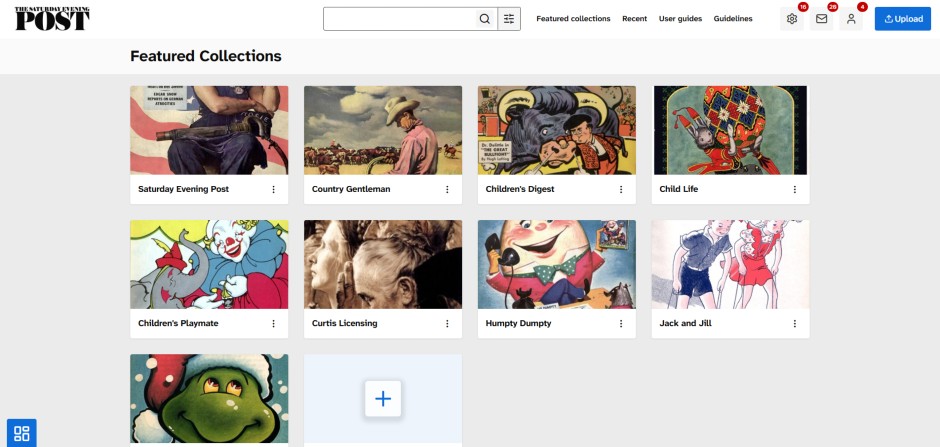Screen dimensions: 940x447
Task: Click the Children's Digest title text
Action: (x=520, y=189)
